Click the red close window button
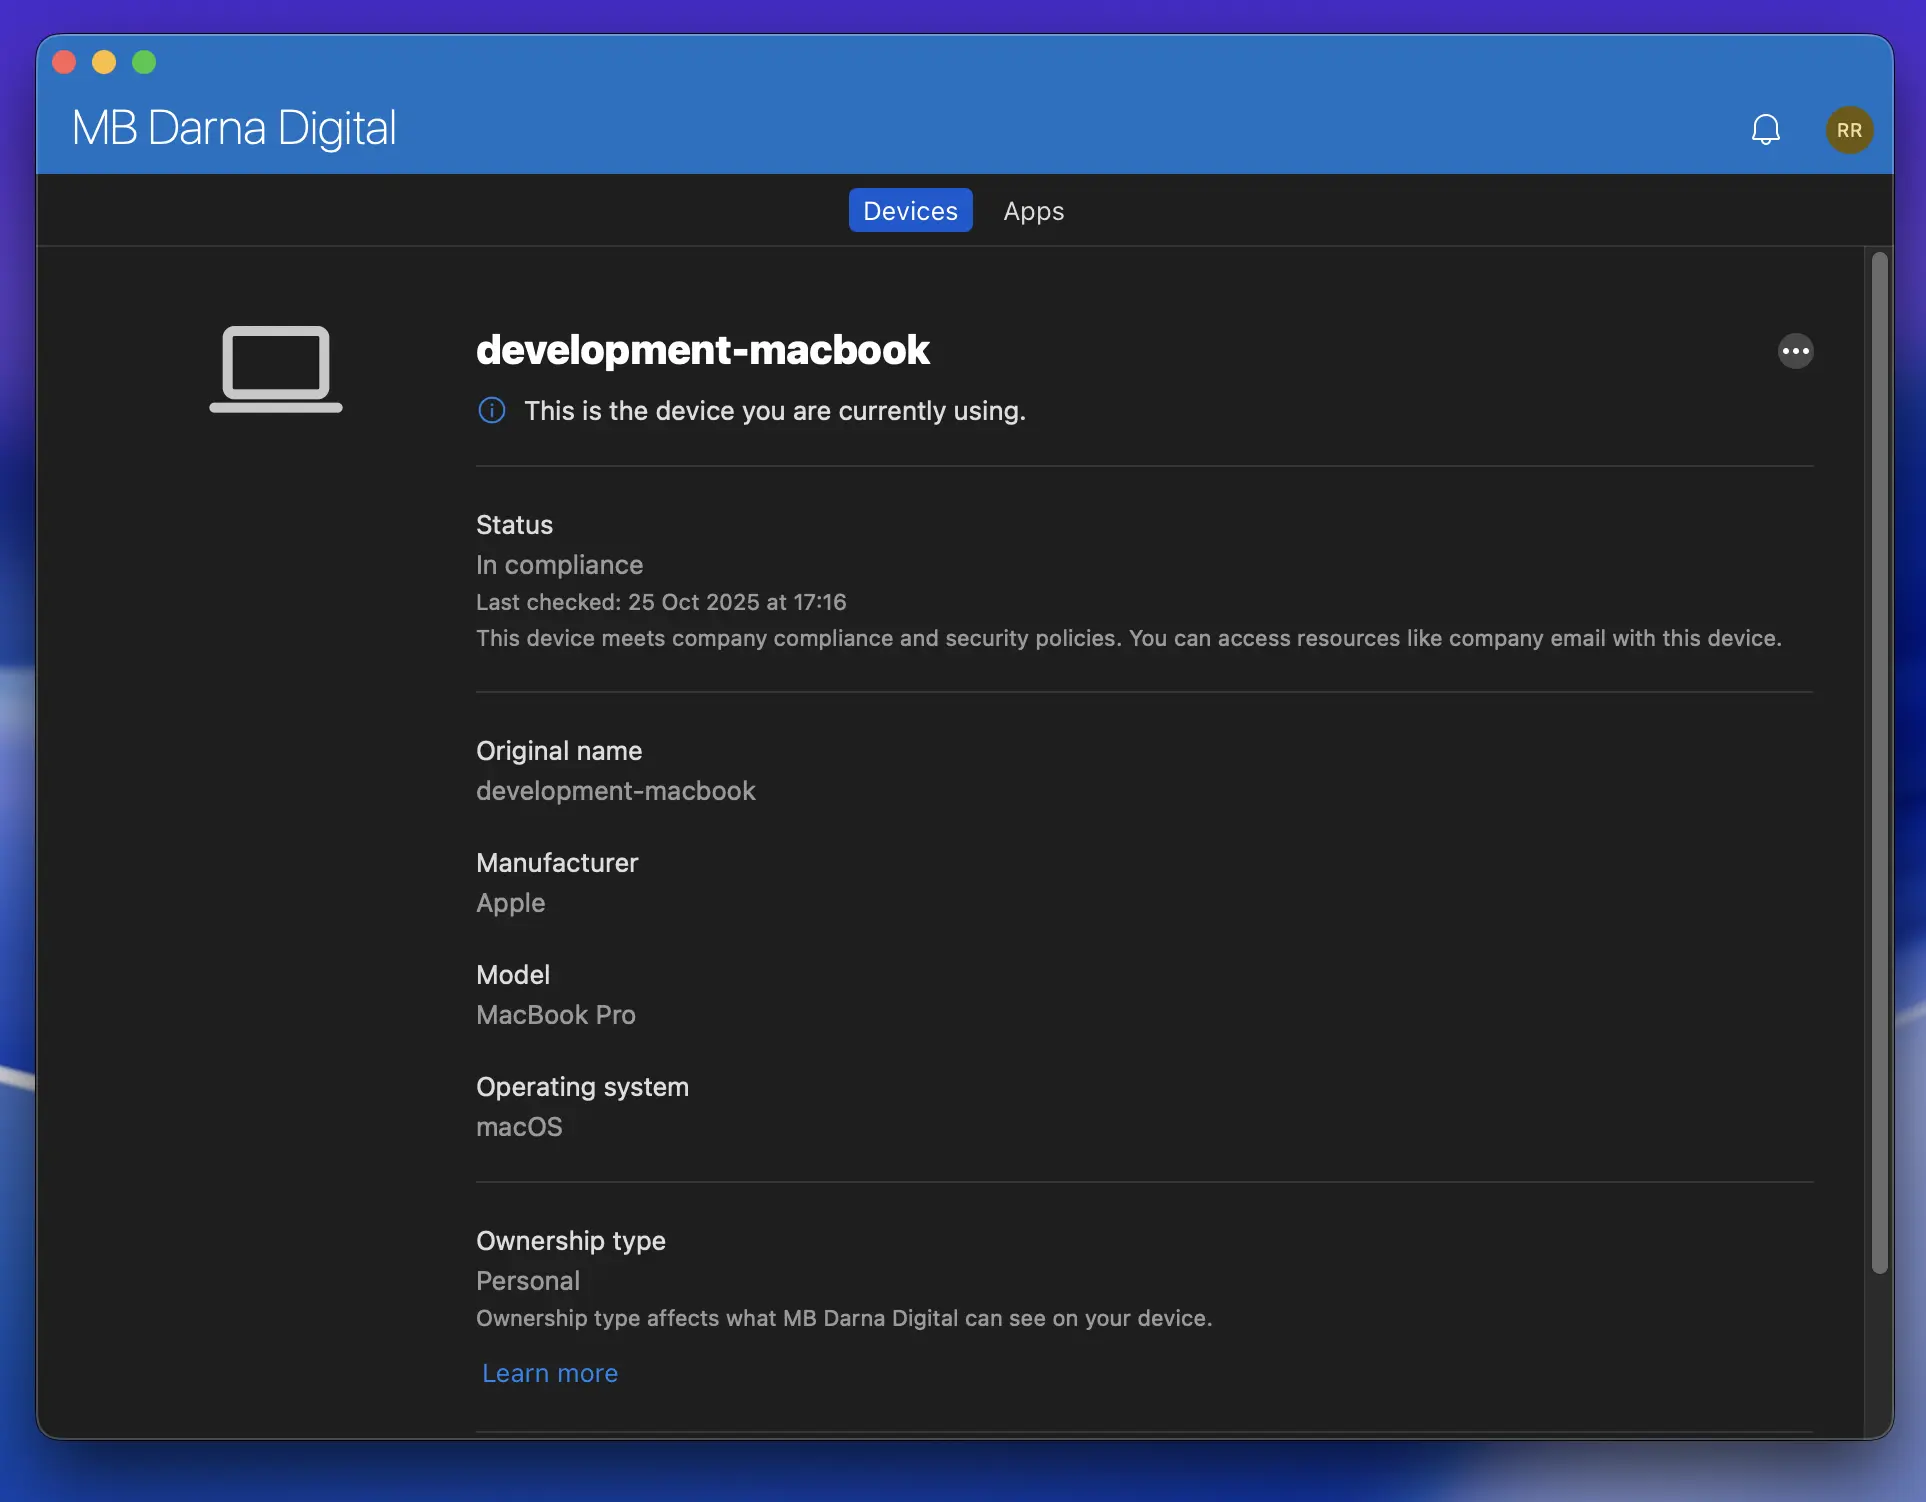The height and width of the screenshot is (1502, 1926). click(x=64, y=62)
